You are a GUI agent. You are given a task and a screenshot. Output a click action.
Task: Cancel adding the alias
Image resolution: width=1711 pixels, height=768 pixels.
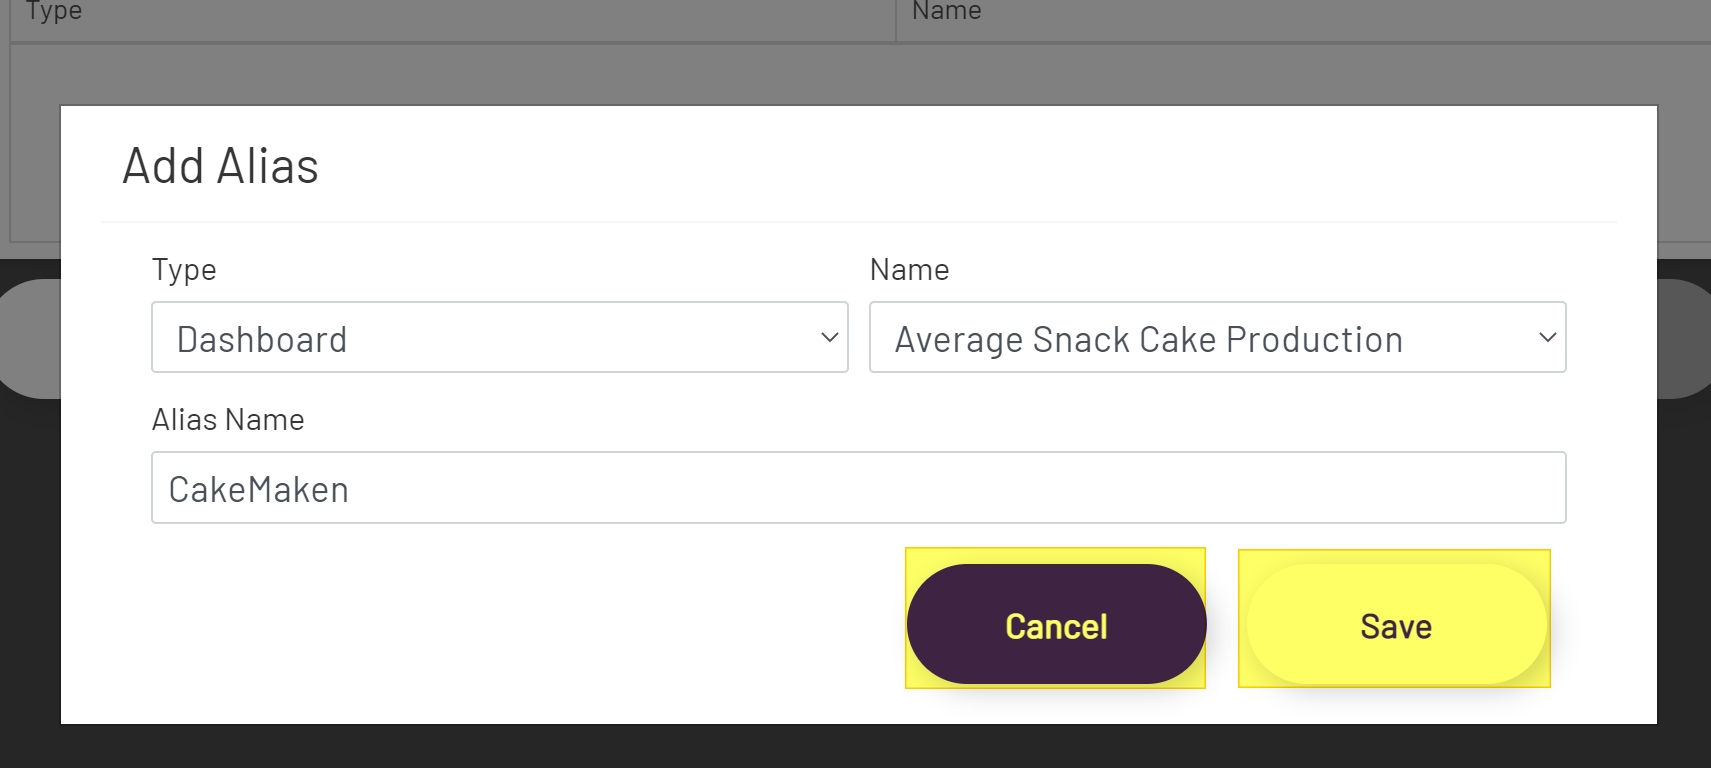coord(1055,624)
